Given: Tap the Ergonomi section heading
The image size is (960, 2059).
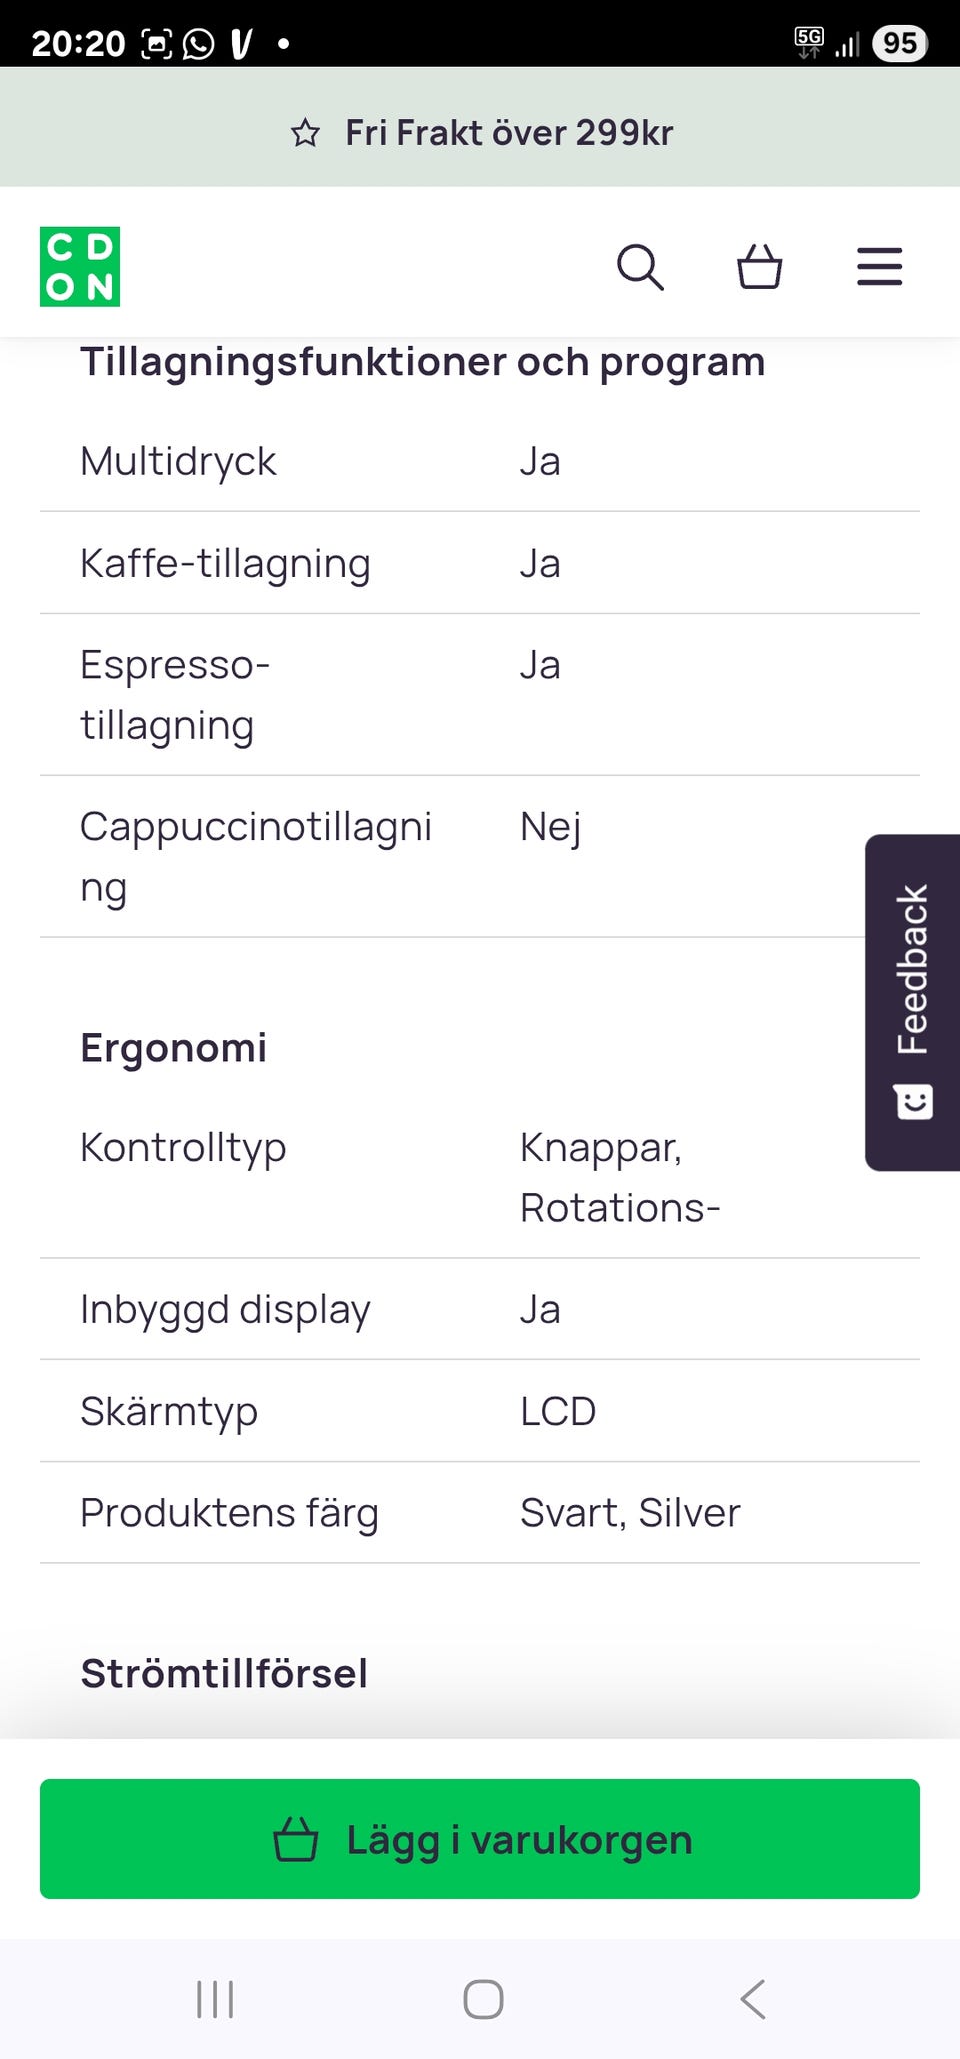Looking at the screenshot, I should click(174, 1048).
